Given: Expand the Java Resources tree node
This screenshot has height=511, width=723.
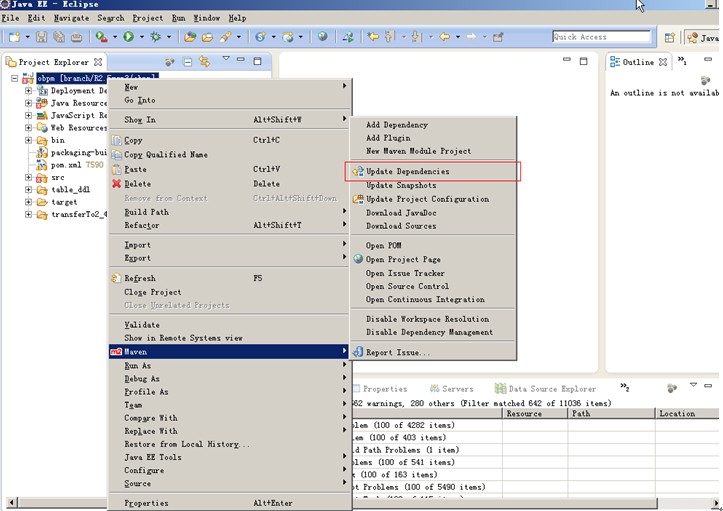Looking at the screenshot, I should 29,103.
